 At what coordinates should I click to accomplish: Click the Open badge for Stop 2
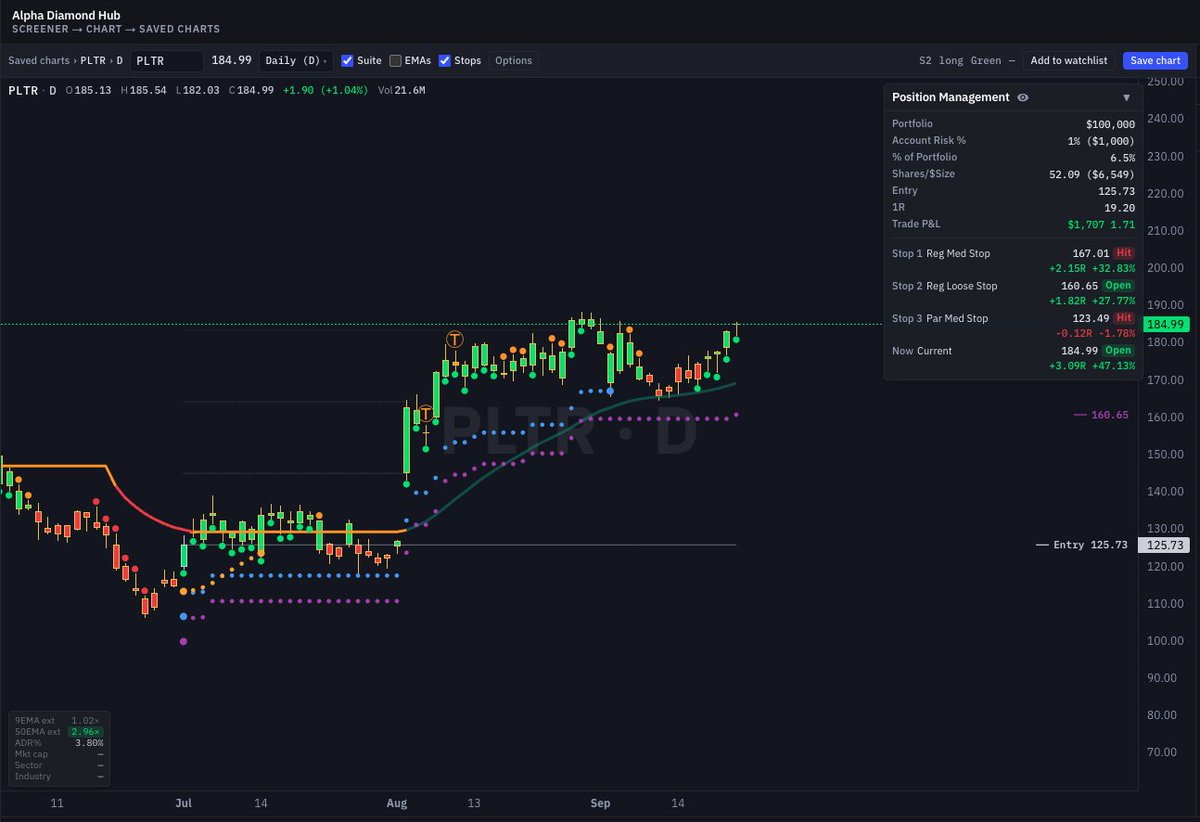coord(1119,286)
